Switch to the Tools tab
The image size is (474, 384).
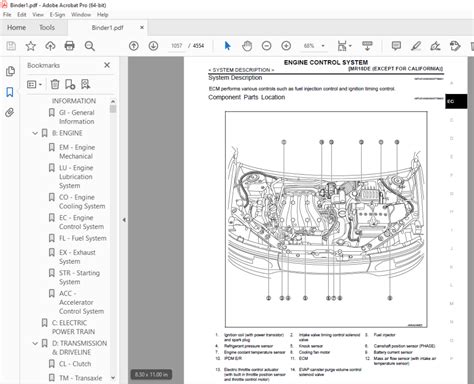(47, 28)
